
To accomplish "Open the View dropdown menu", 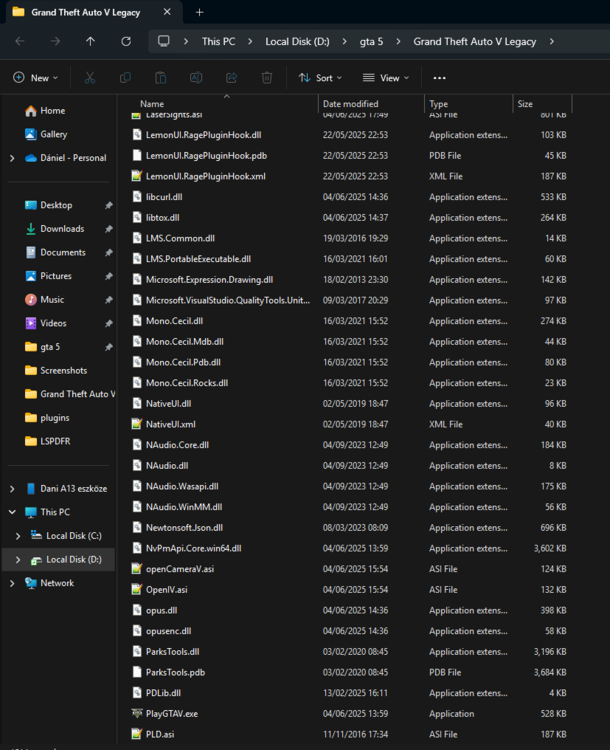I will pyautogui.click(x=386, y=78).
